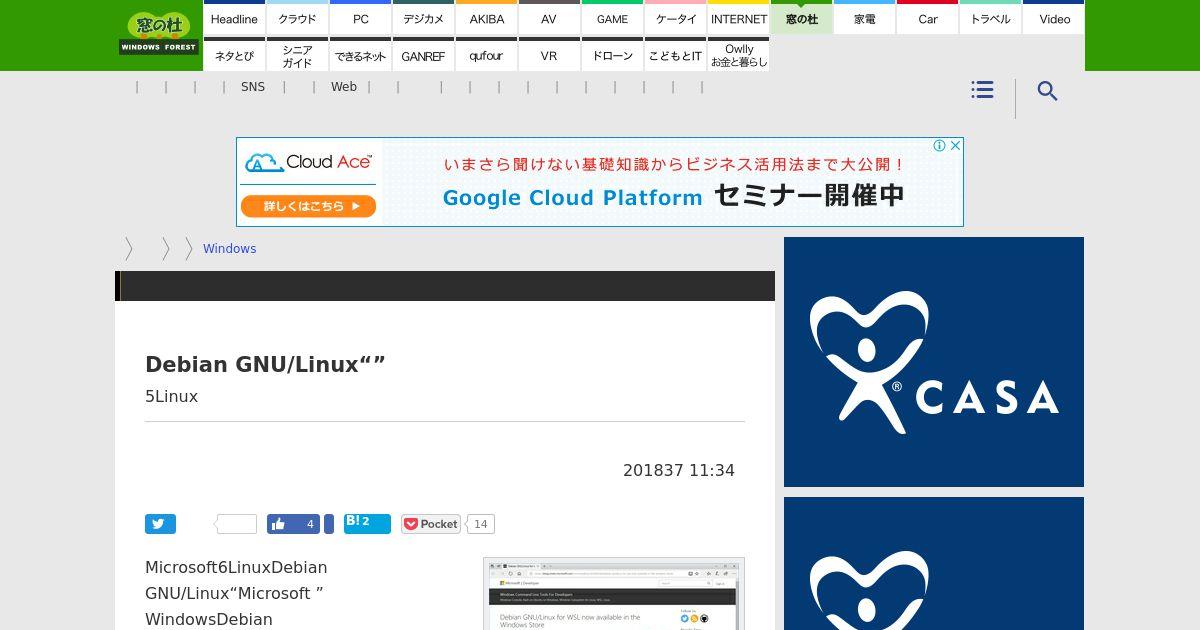Viewport: 1200px width, 630px height.
Task: Switch to the INTERNET tab
Action: pyautogui.click(x=738, y=18)
